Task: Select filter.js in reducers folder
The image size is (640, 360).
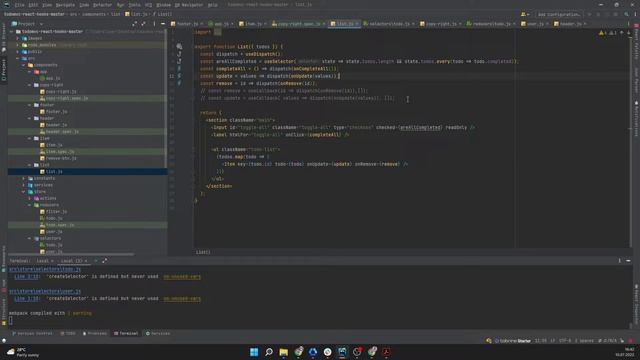Action: coord(53,212)
